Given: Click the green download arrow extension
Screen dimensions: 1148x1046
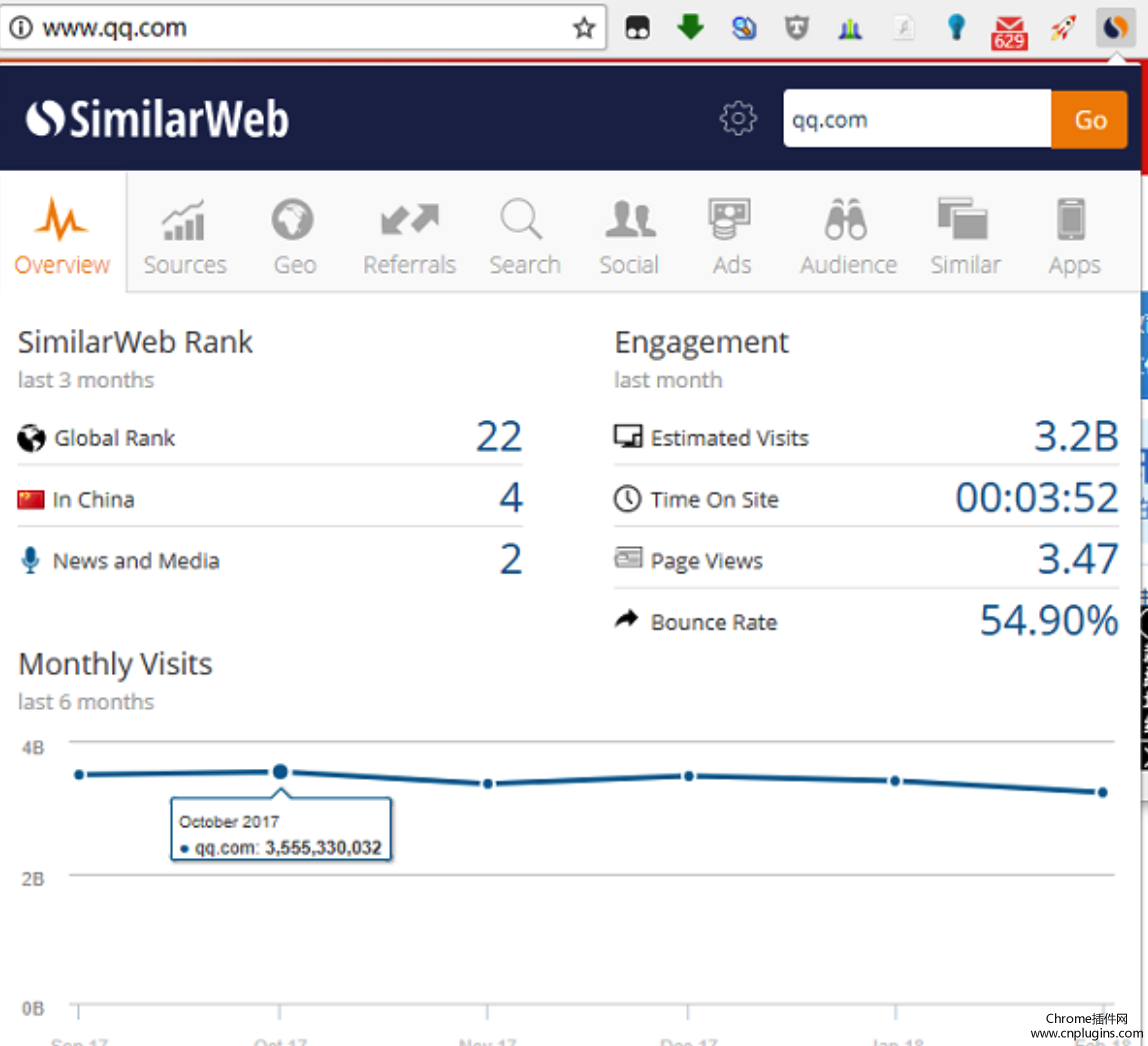Looking at the screenshot, I should (x=690, y=27).
